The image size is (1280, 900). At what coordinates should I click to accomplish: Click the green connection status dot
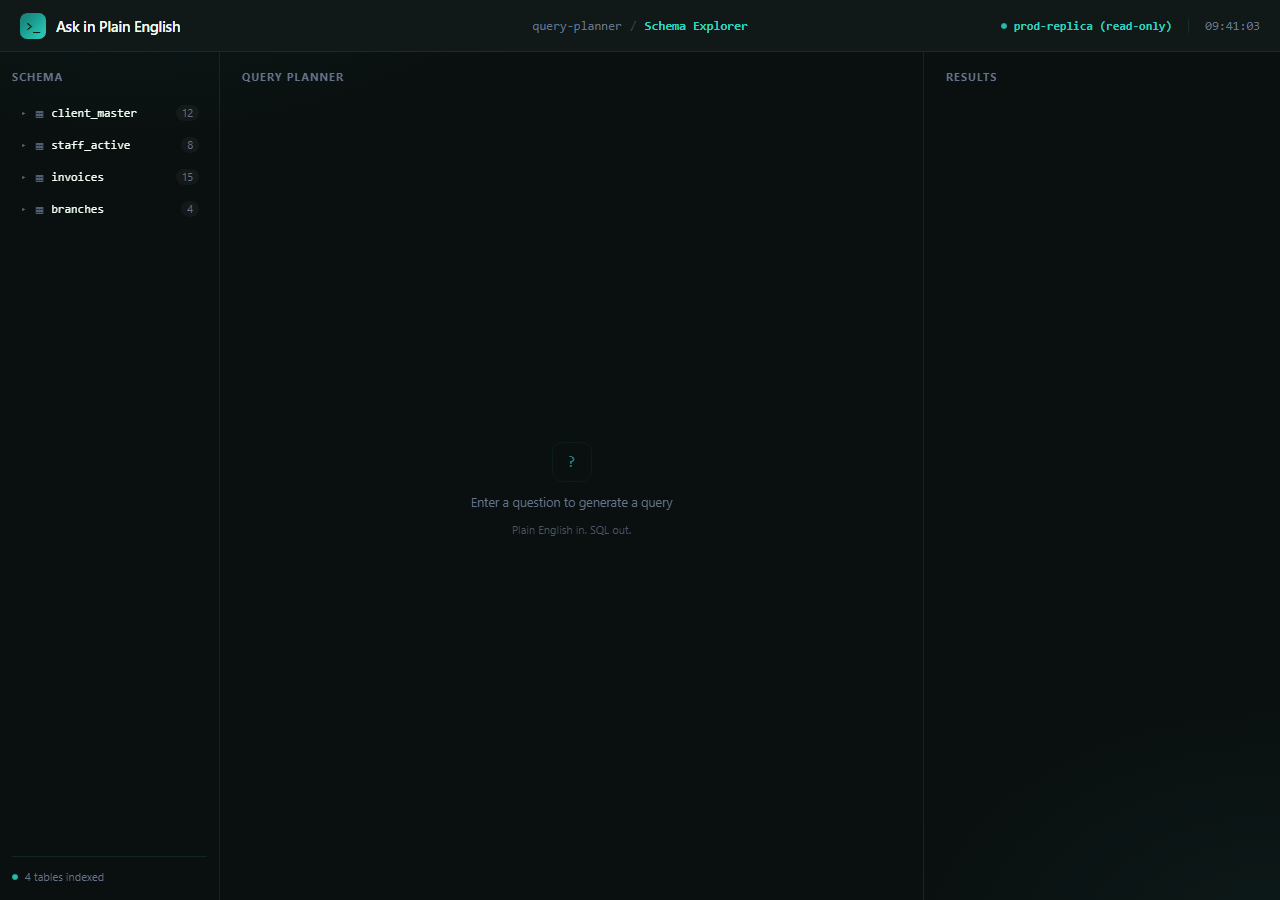click(1004, 26)
